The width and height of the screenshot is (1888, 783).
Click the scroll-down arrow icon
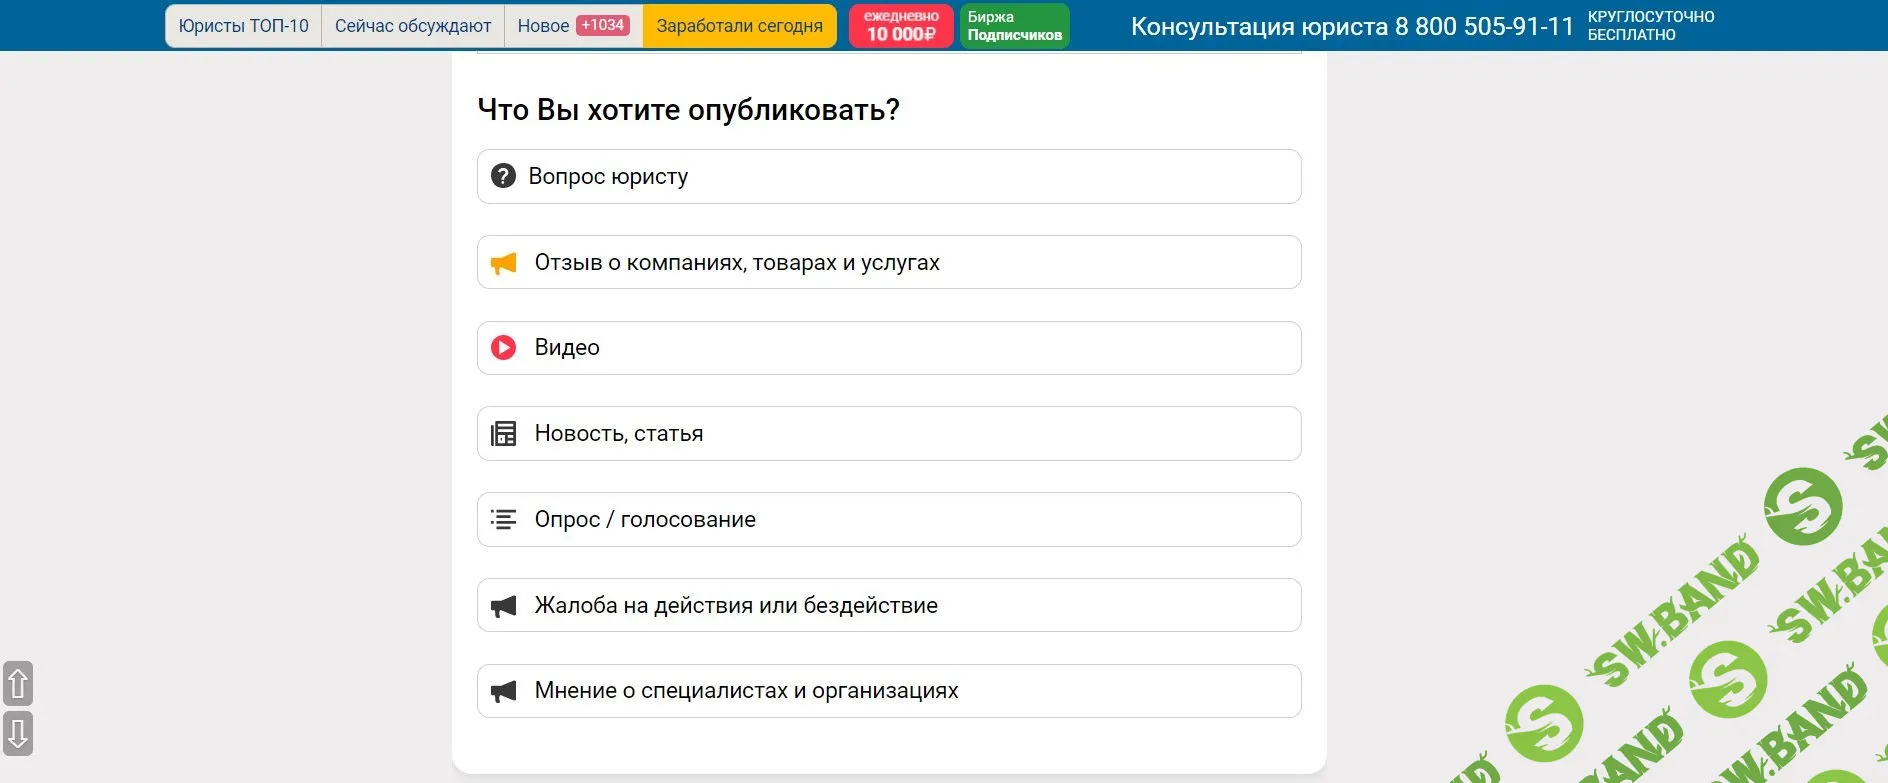click(x=18, y=733)
